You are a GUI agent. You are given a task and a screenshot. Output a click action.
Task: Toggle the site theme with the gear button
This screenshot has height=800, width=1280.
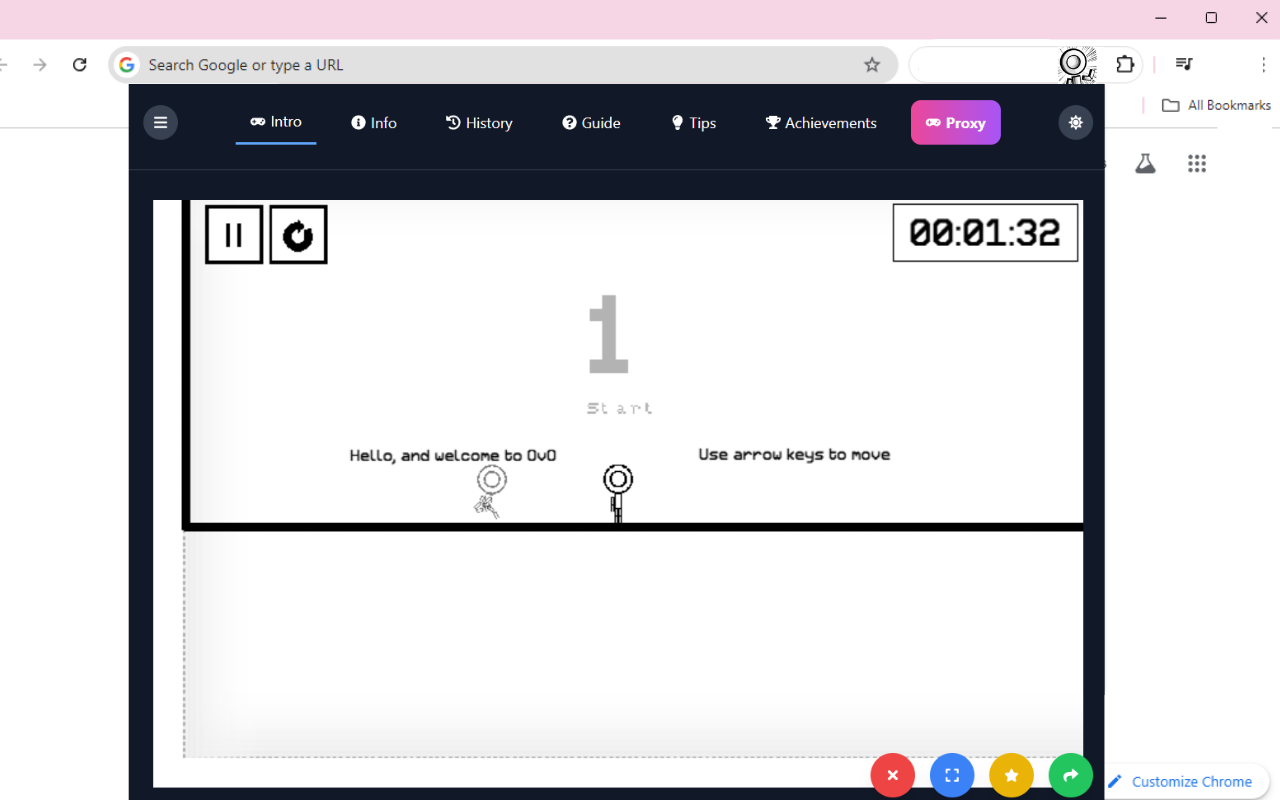tap(1075, 122)
